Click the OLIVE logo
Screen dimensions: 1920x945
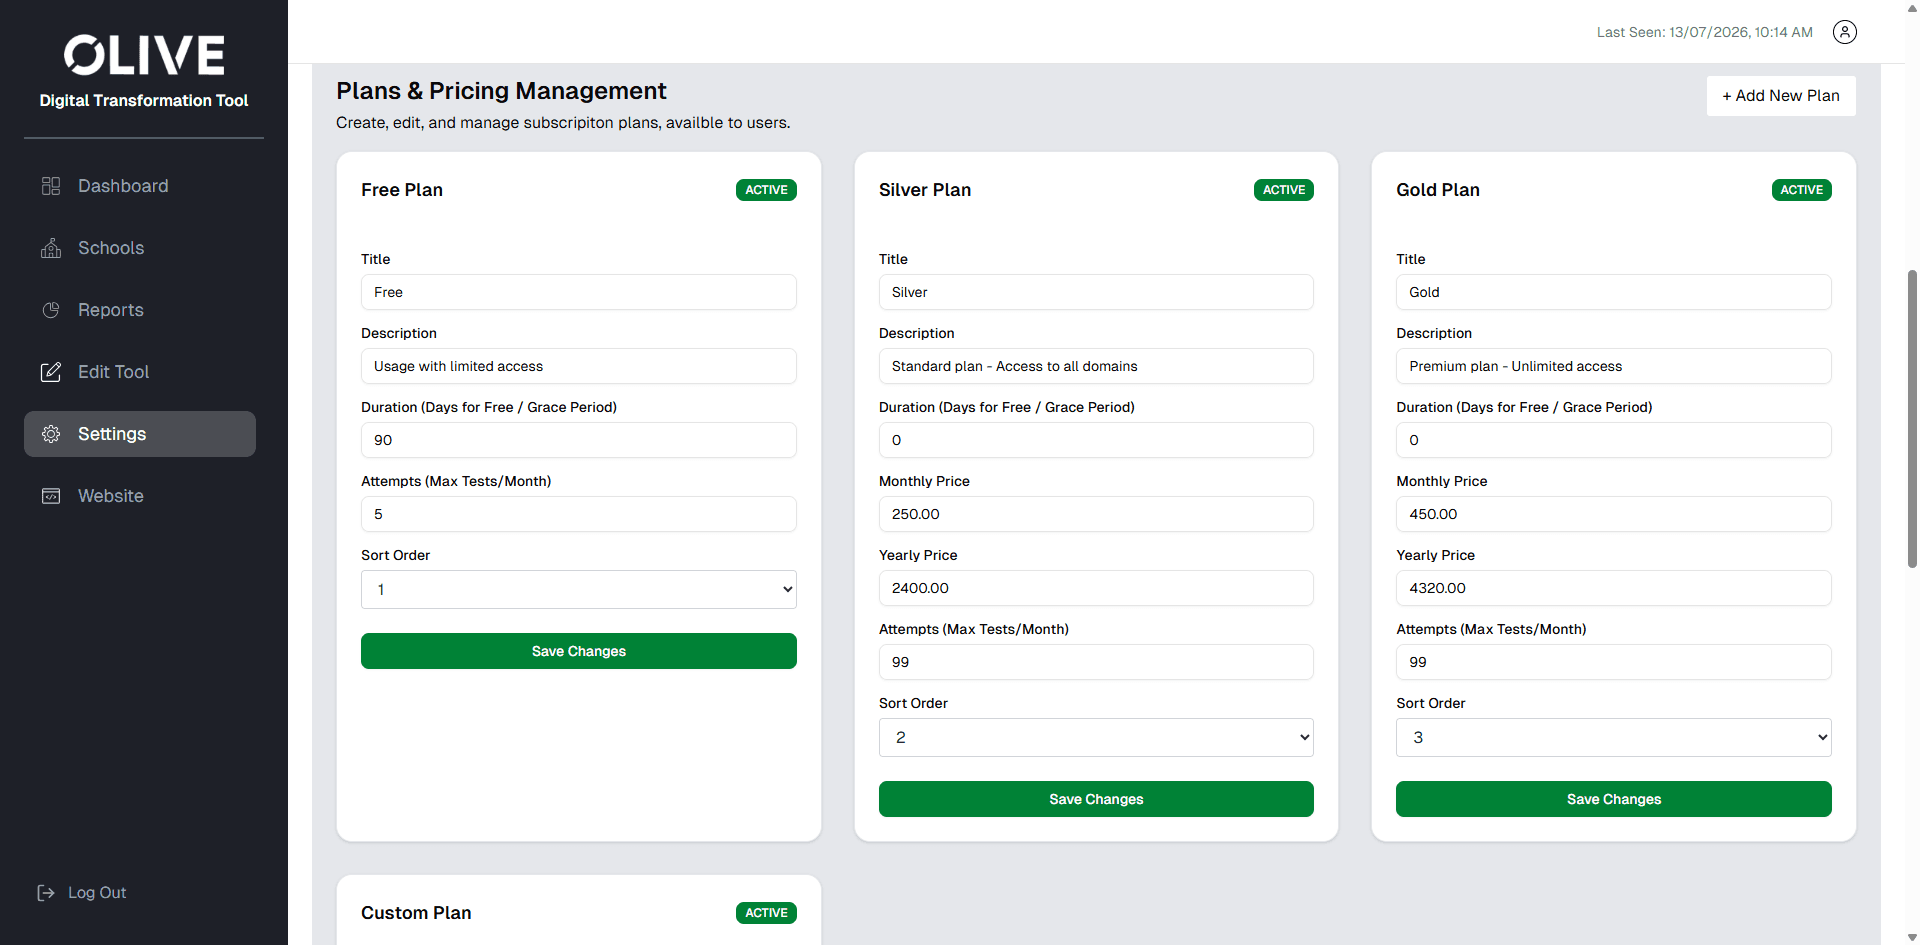(x=144, y=55)
